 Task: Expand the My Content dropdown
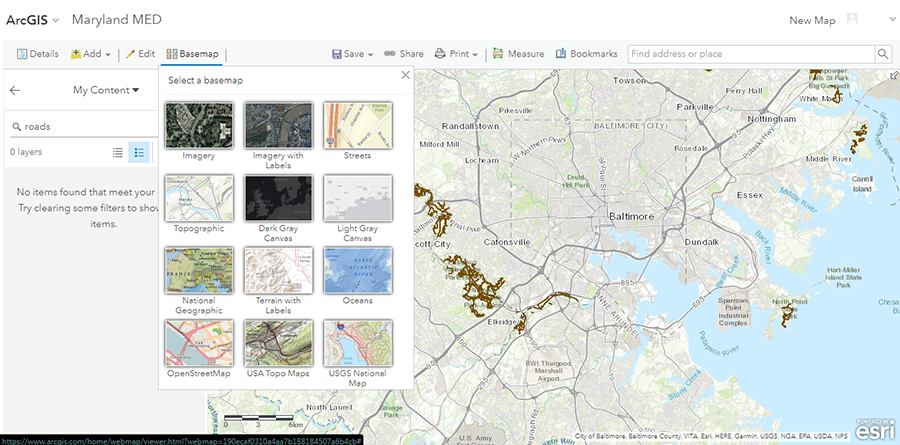click(x=106, y=90)
